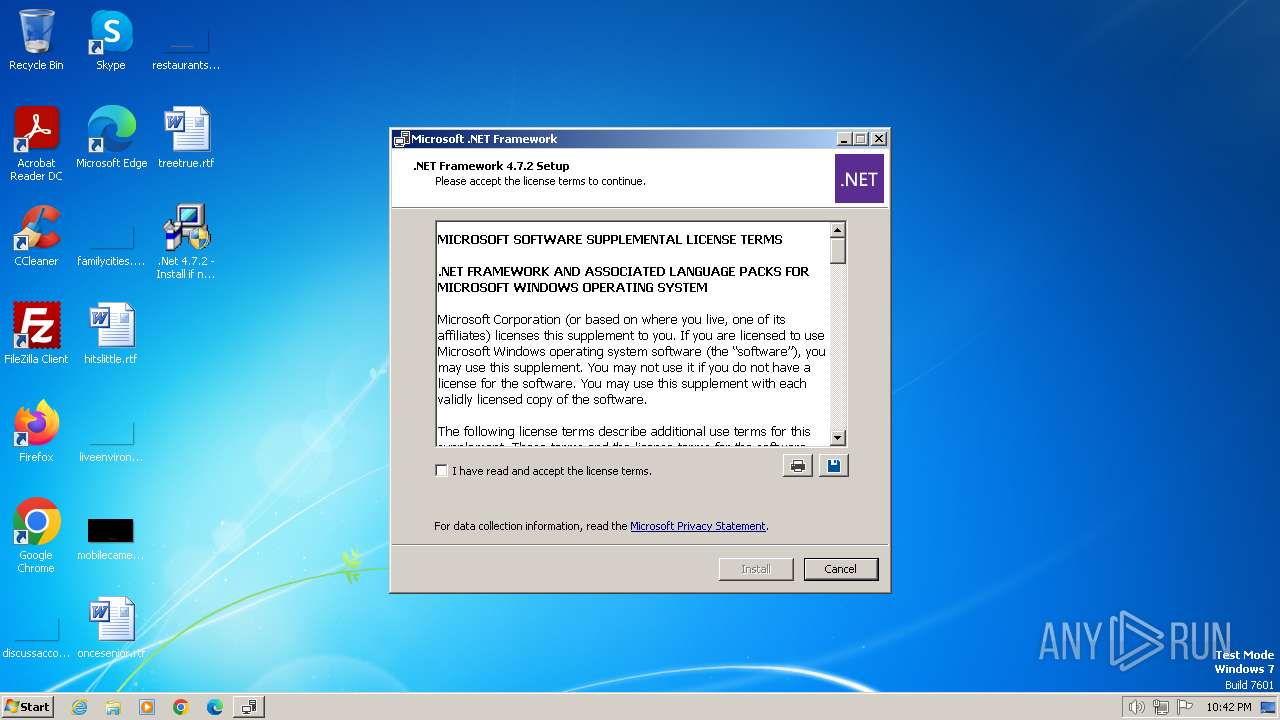Click the license text scrollbar down arrow
This screenshot has width=1280, height=720.
(838, 437)
